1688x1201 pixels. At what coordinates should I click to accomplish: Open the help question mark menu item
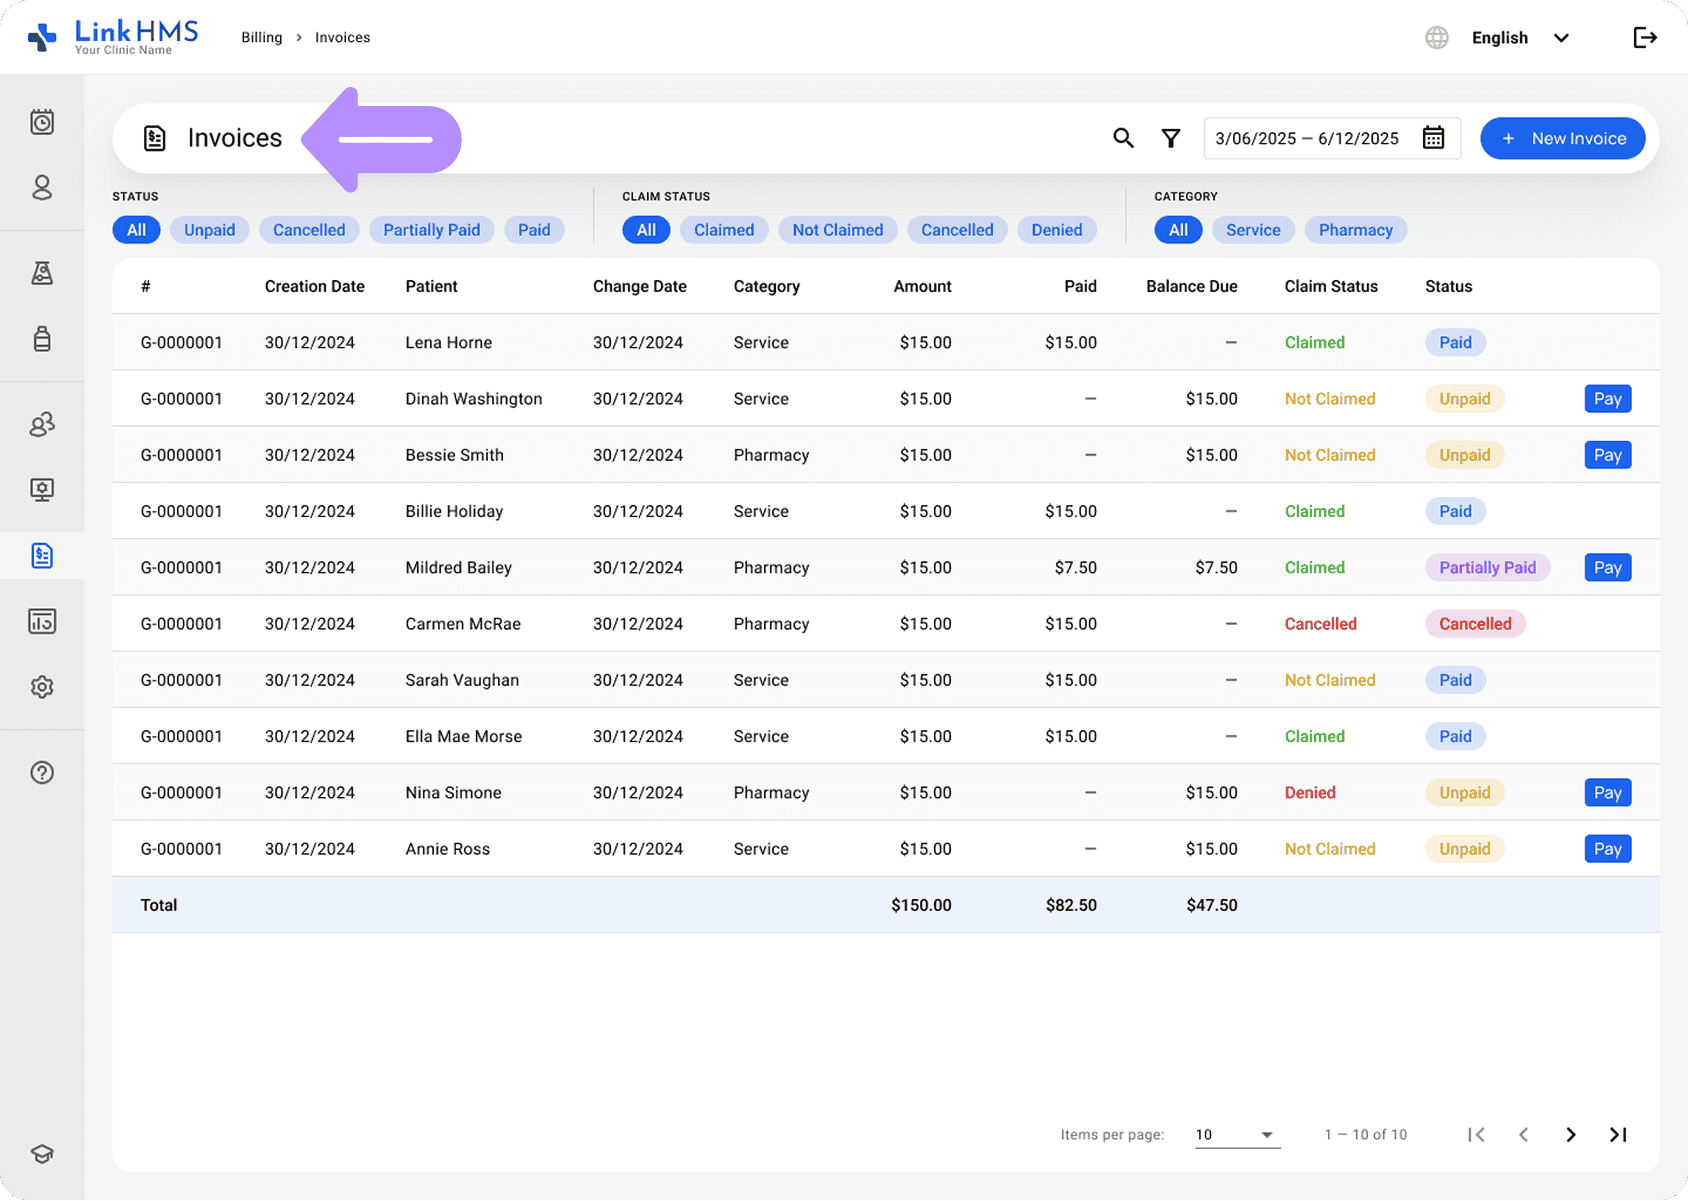click(x=42, y=772)
